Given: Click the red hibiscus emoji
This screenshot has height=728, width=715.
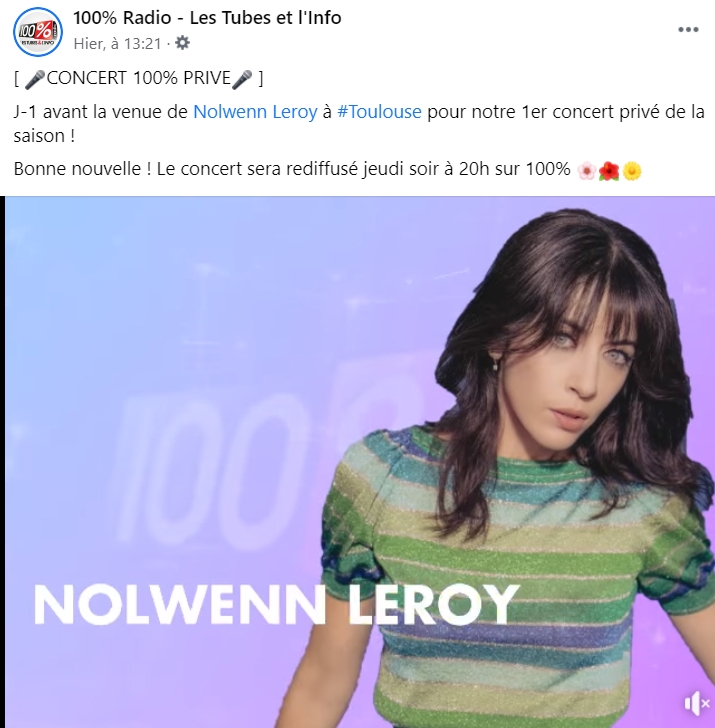Looking at the screenshot, I should (609, 171).
